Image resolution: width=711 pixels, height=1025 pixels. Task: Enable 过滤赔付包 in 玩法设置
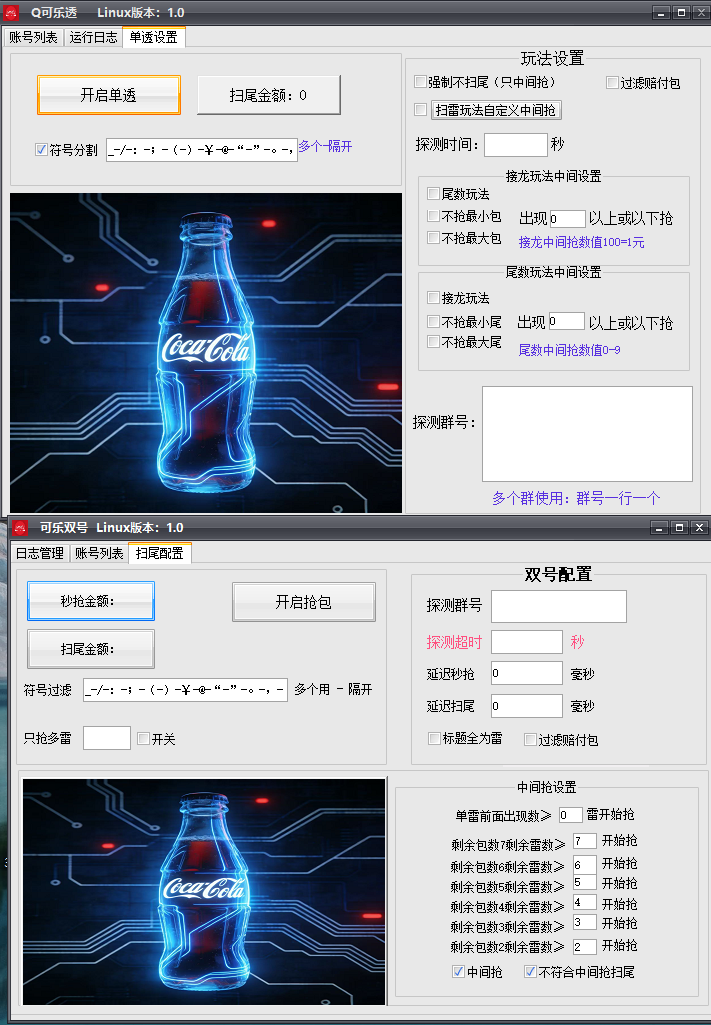612,82
